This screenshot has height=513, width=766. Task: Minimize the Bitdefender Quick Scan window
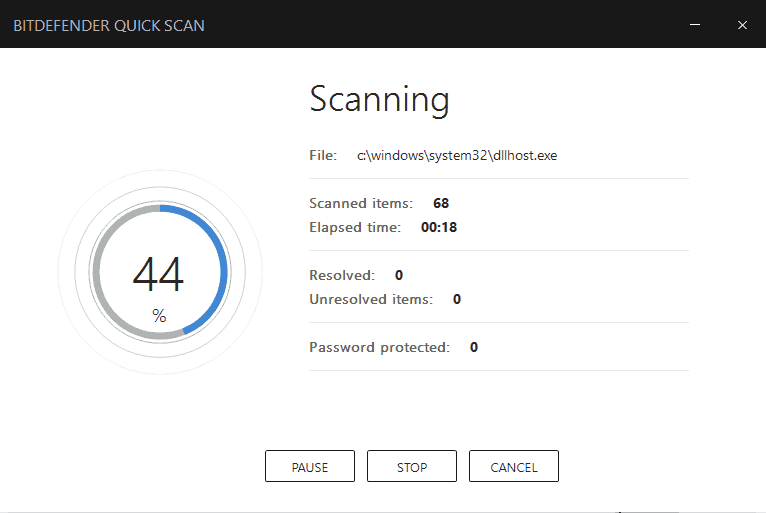tap(695, 24)
